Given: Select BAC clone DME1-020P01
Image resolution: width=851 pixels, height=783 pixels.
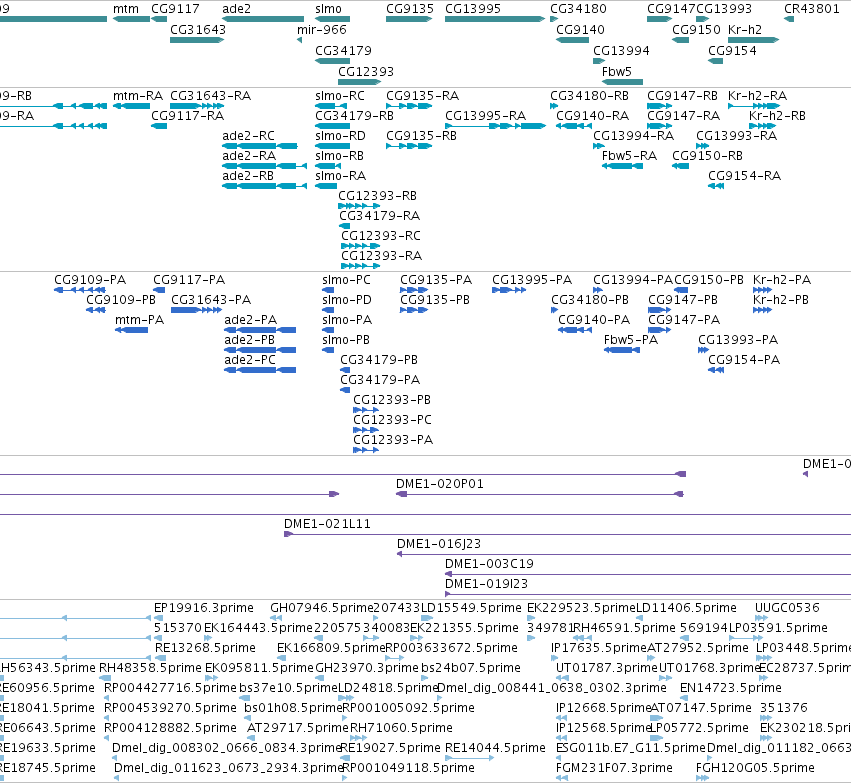Looking at the screenshot, I should pos(539,494).
